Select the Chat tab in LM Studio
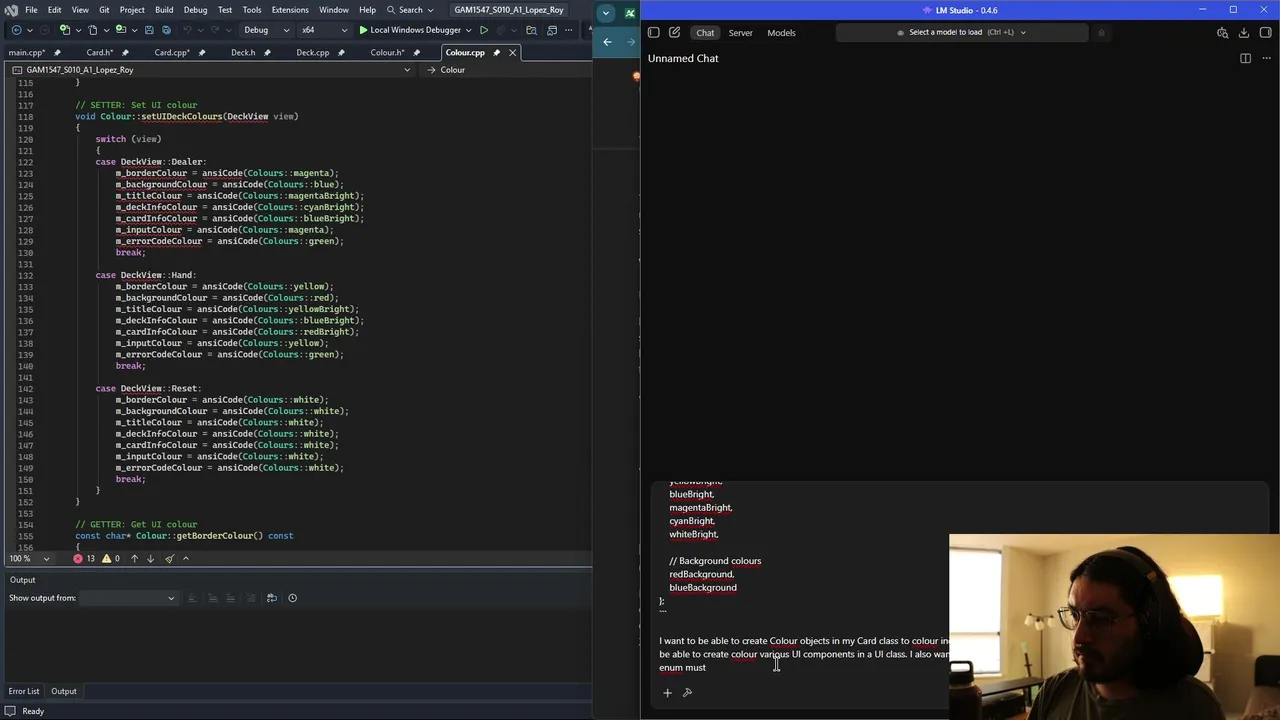The height and width of the screenshot is (720, 1280). pyautogui.click(x=705, y=32)
